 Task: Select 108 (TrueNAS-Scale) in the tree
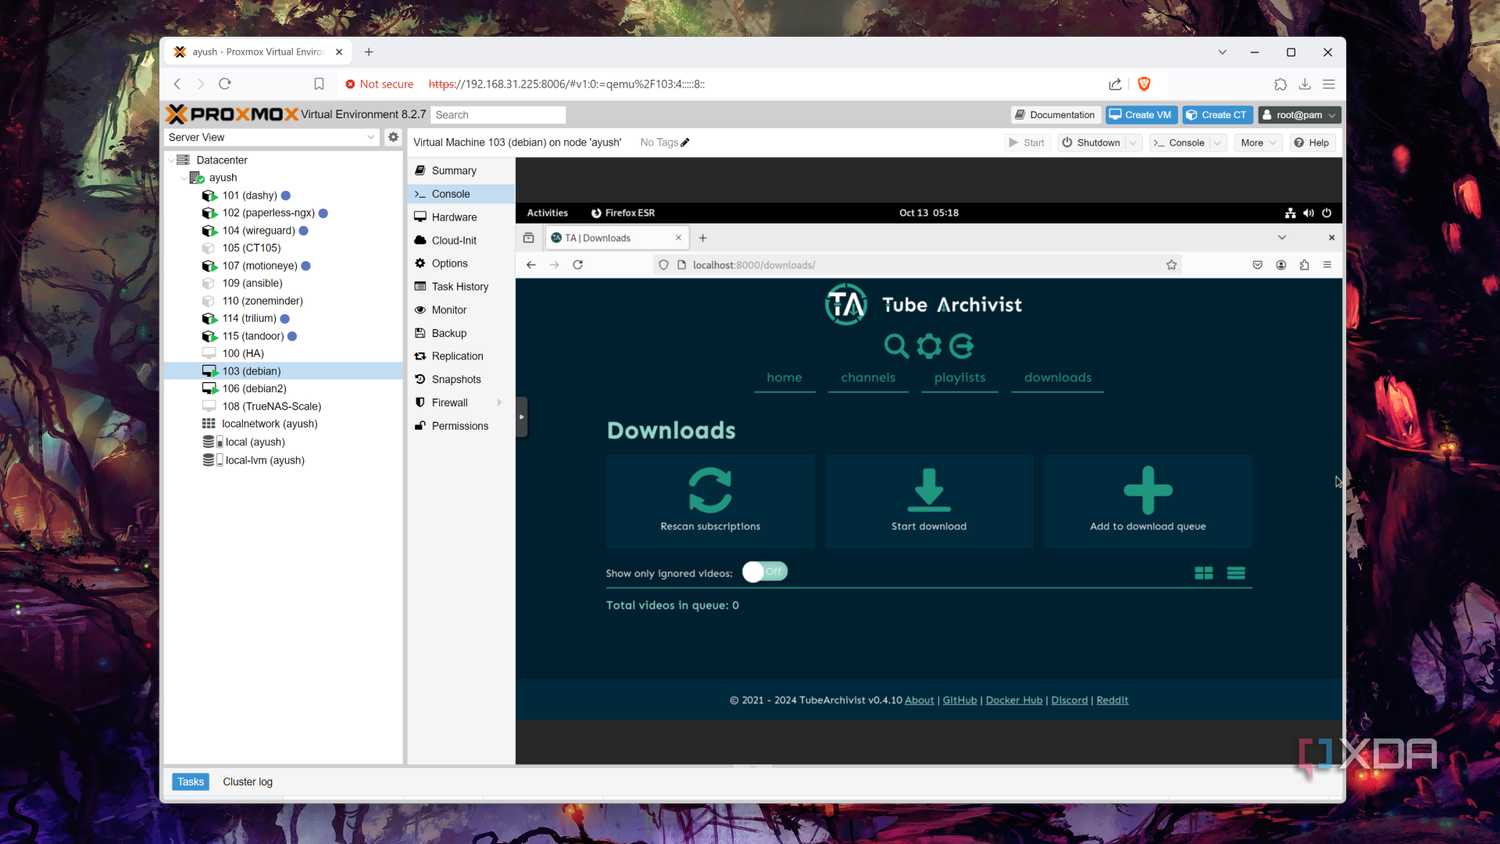click(x=271, y=406)
